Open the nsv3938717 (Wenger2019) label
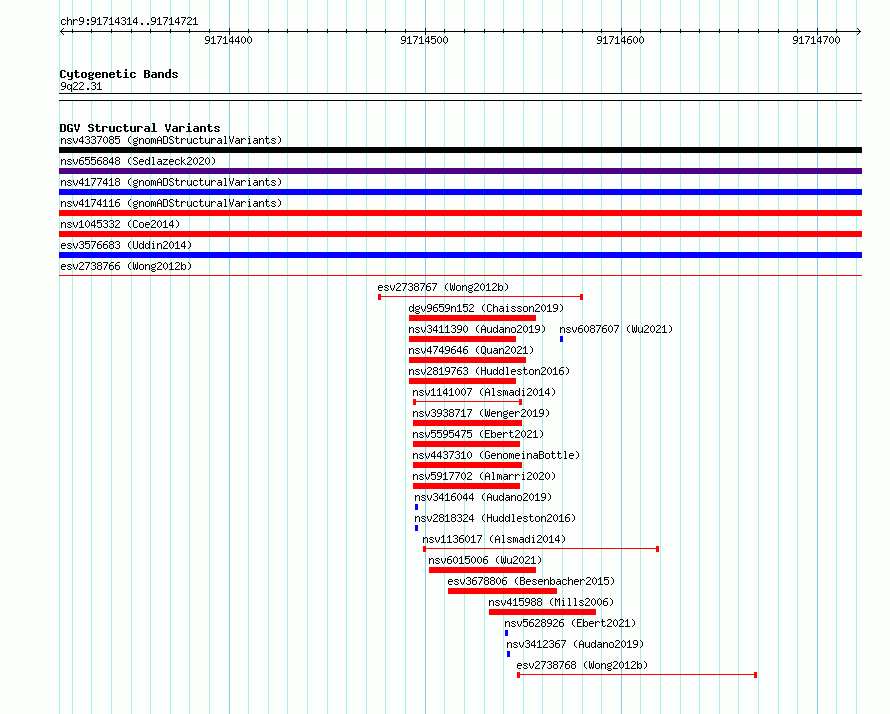The width and height of the screenshot is (890, 714). (x=481, y=413)
